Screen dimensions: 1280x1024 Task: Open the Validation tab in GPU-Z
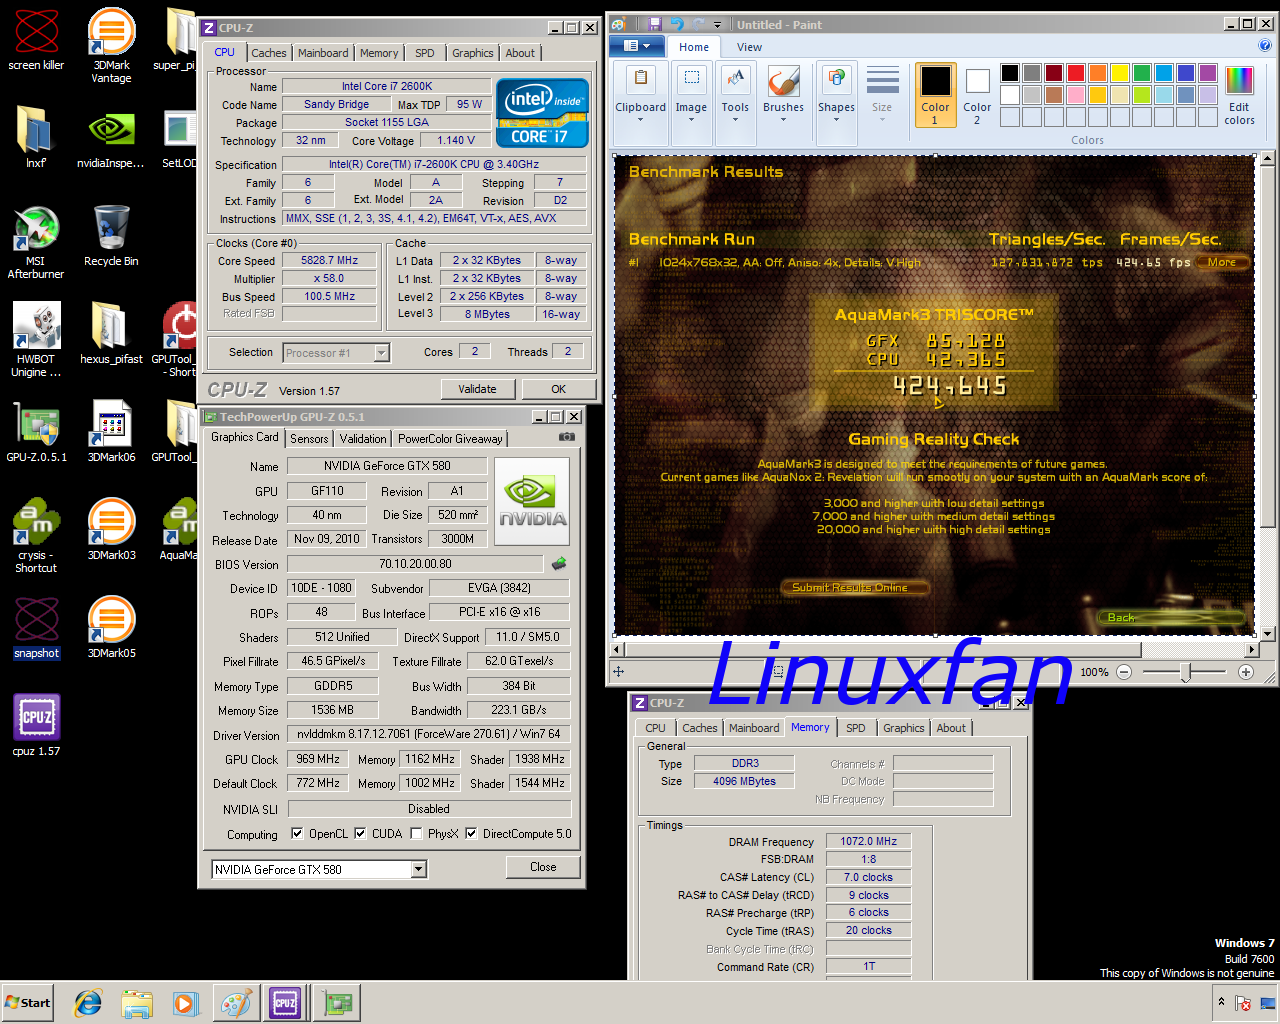coord(363,438)
